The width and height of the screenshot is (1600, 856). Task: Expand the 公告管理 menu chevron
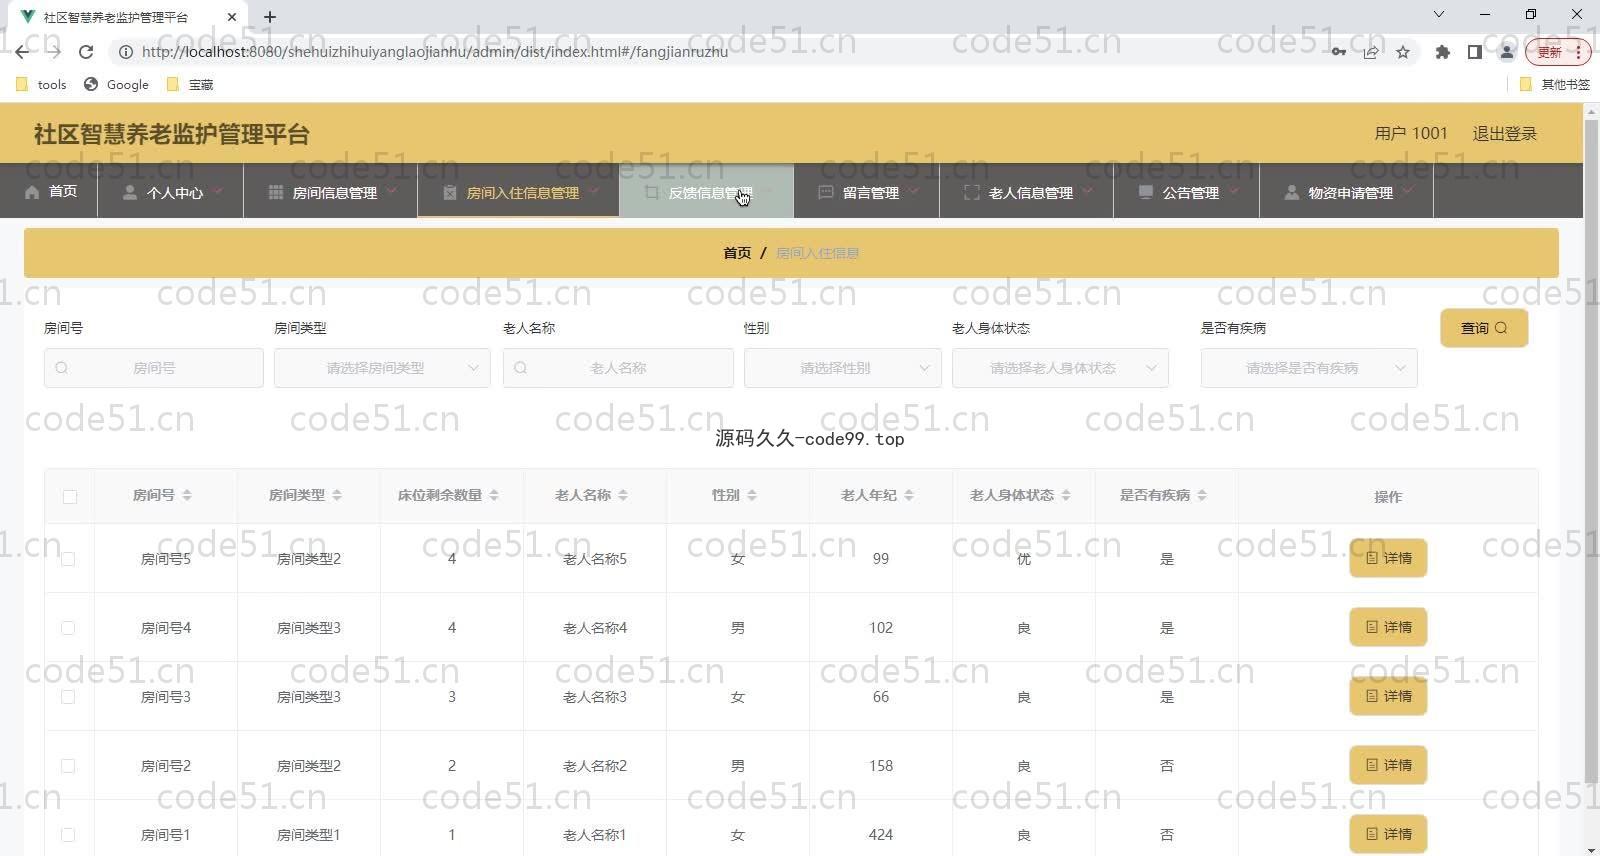[1234, 191]
